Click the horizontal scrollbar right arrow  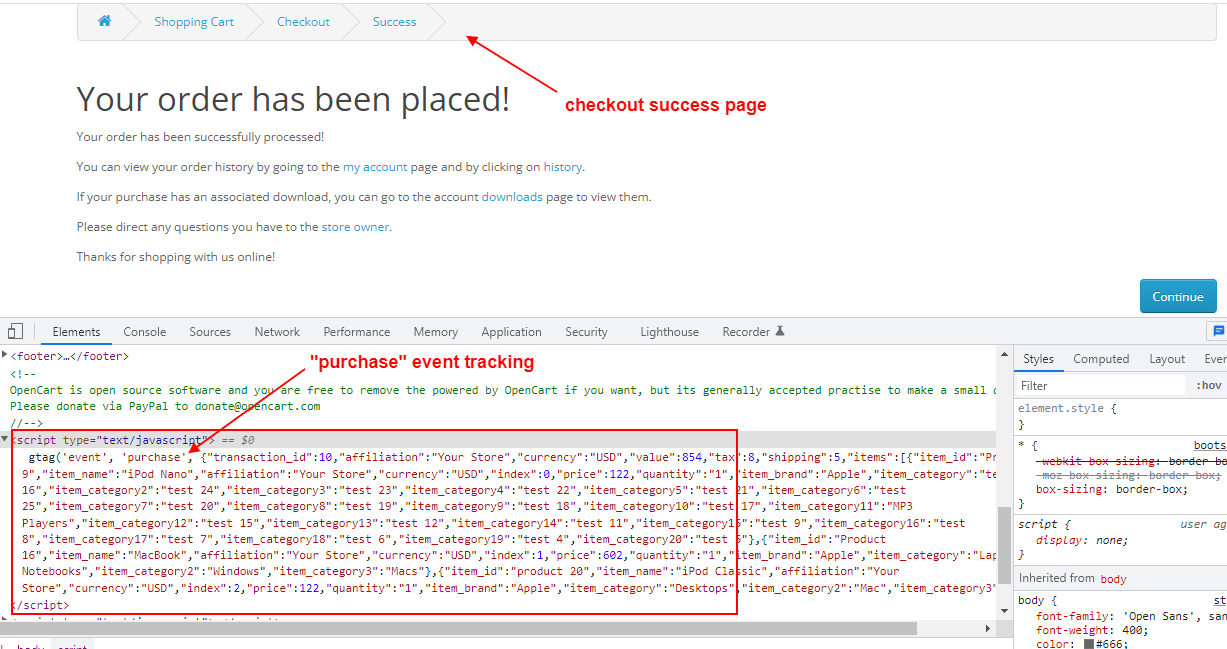tap(989, 628)
